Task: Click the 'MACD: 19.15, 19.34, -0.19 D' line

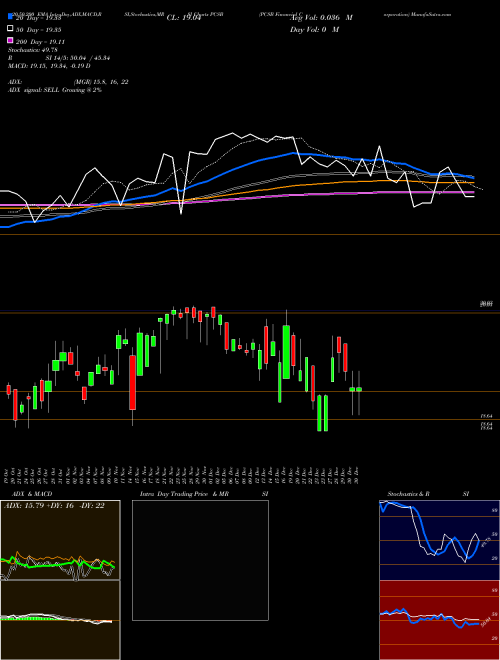Action: click(x=49, y=66)
